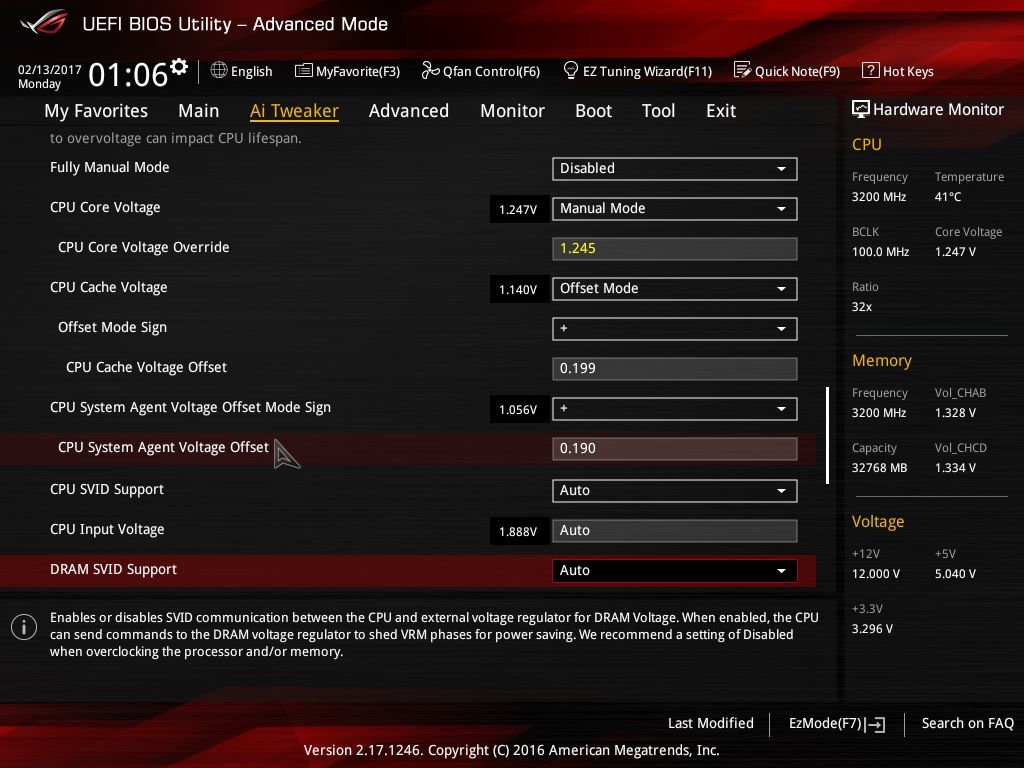Open CPU Cache Voltage mode dropdown
The width and height of the screenshot is (1024, 768).
pos(674,289)
